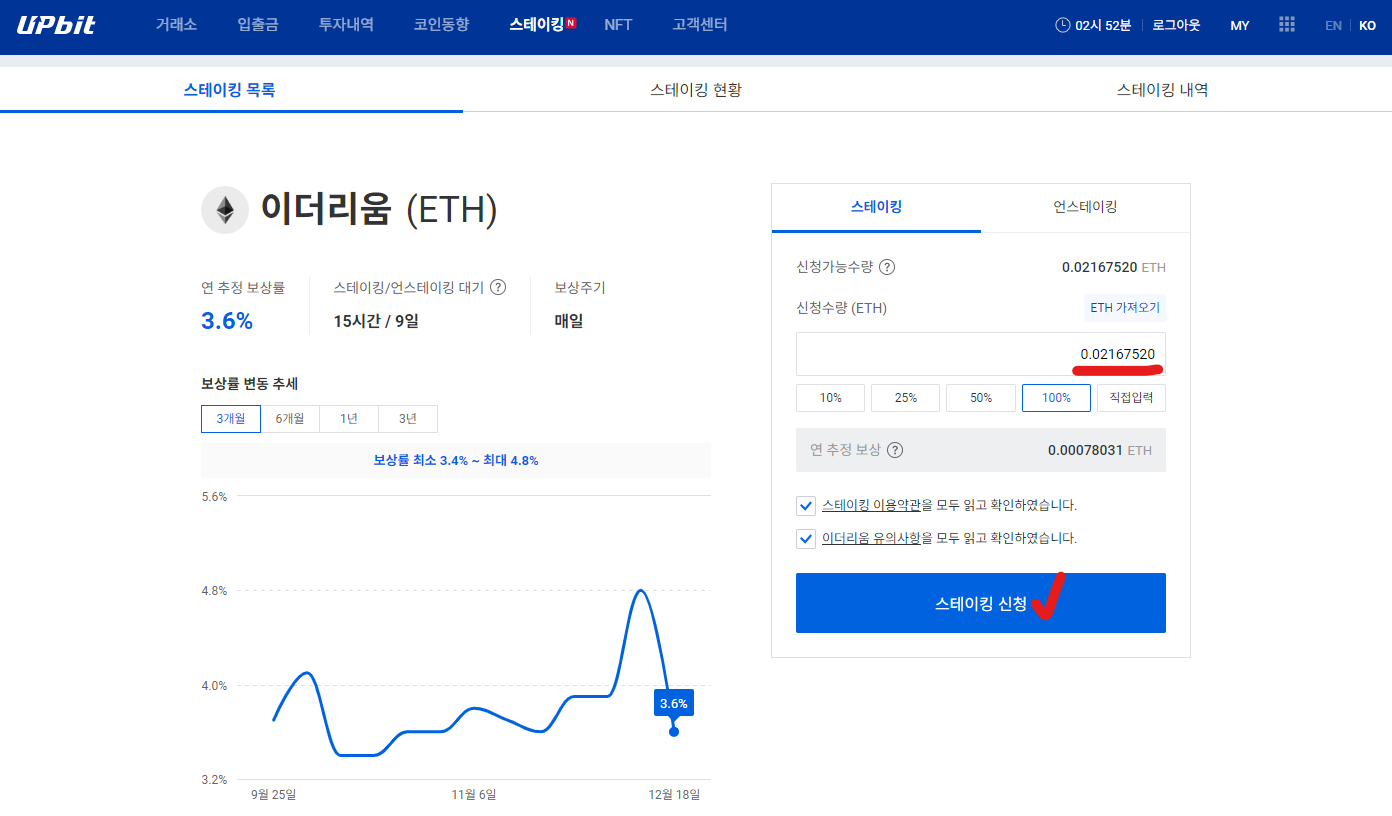
Task: Open the 거래소 menu
Action: (175, 25)
